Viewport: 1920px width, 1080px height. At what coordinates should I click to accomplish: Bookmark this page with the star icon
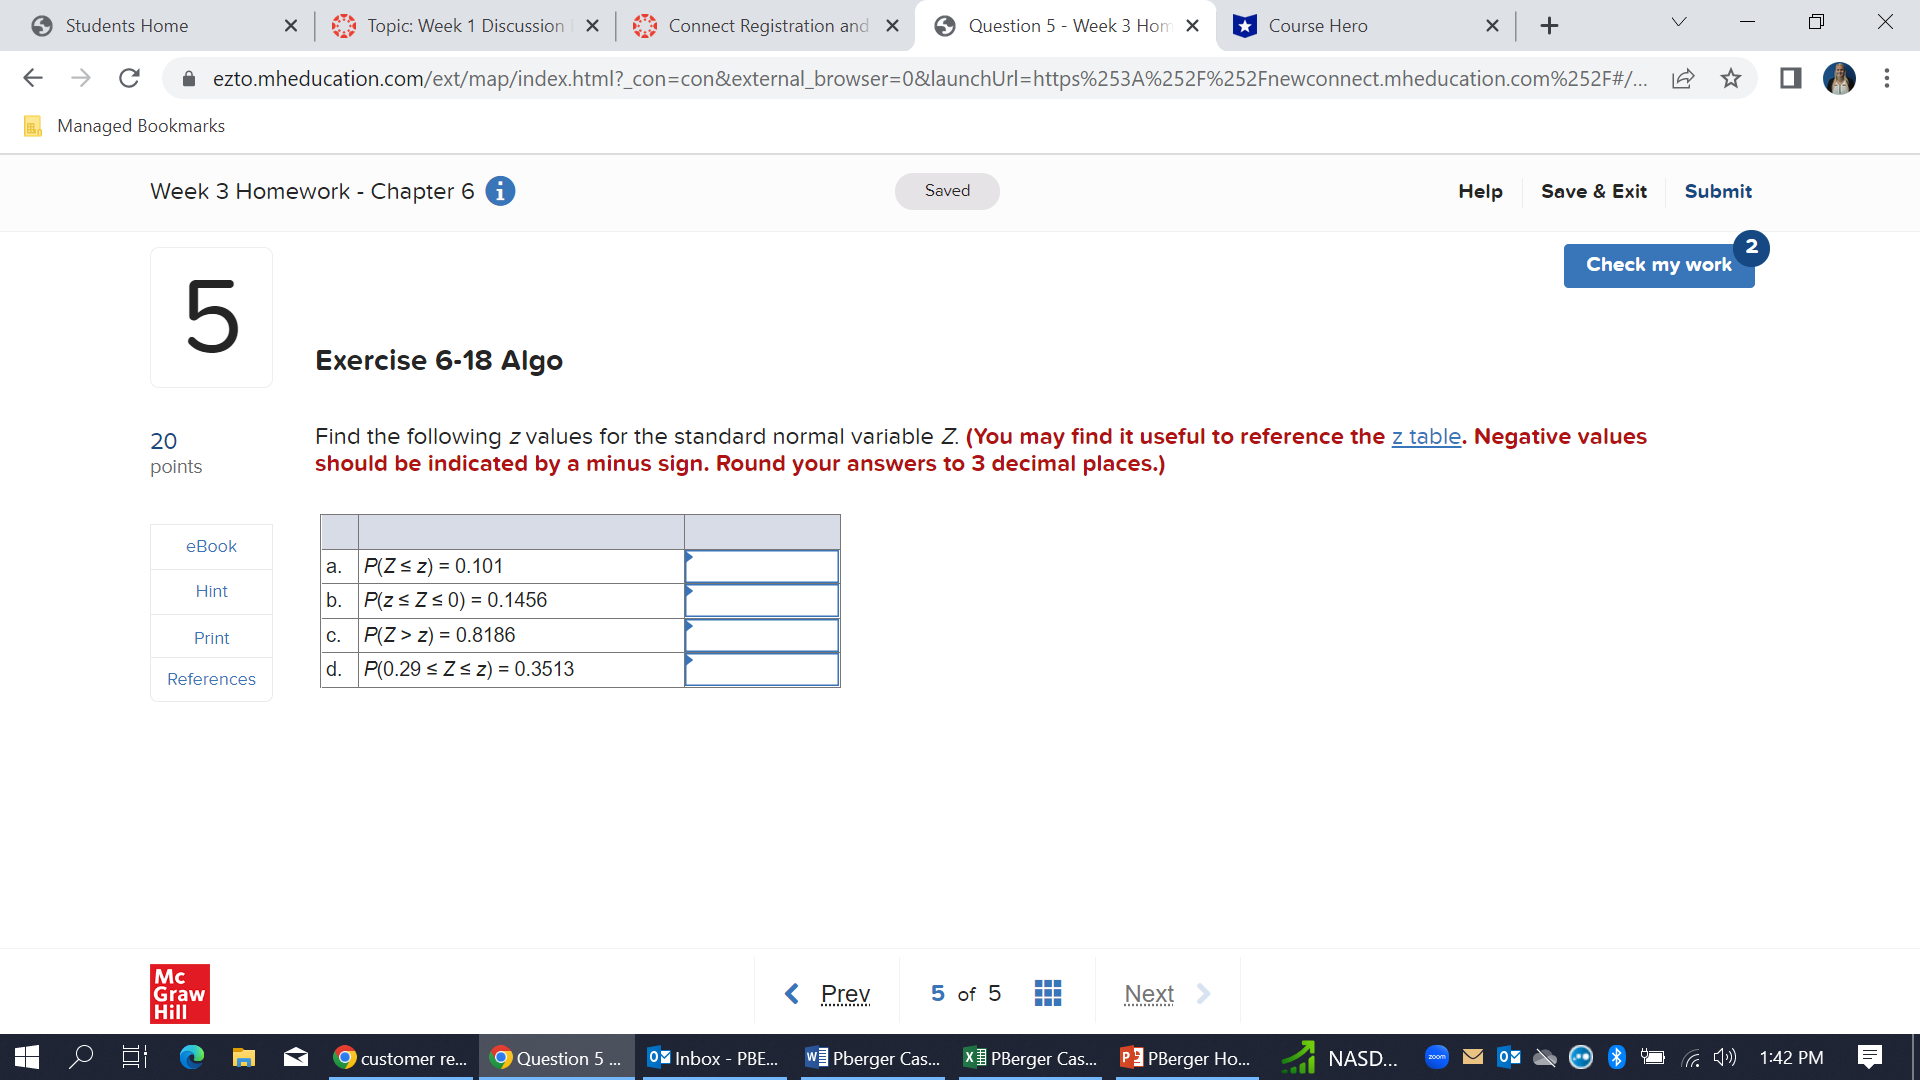1731,78
